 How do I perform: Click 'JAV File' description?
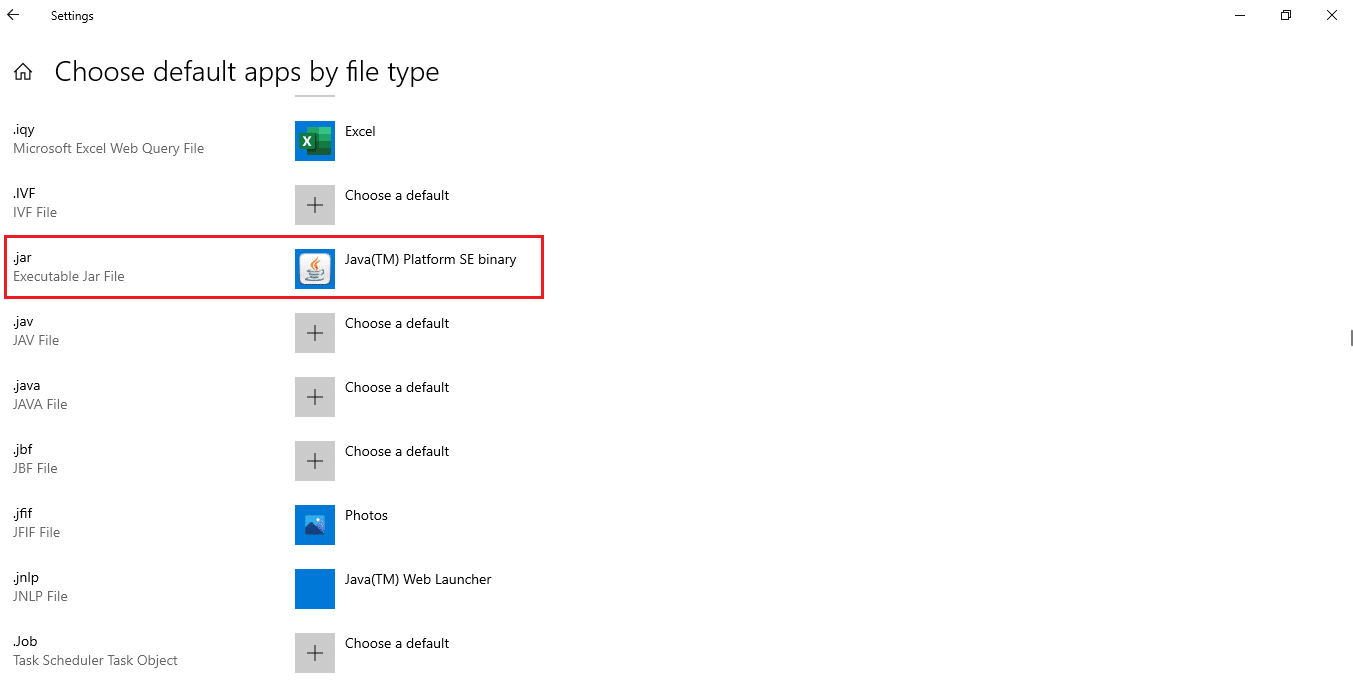36,340
